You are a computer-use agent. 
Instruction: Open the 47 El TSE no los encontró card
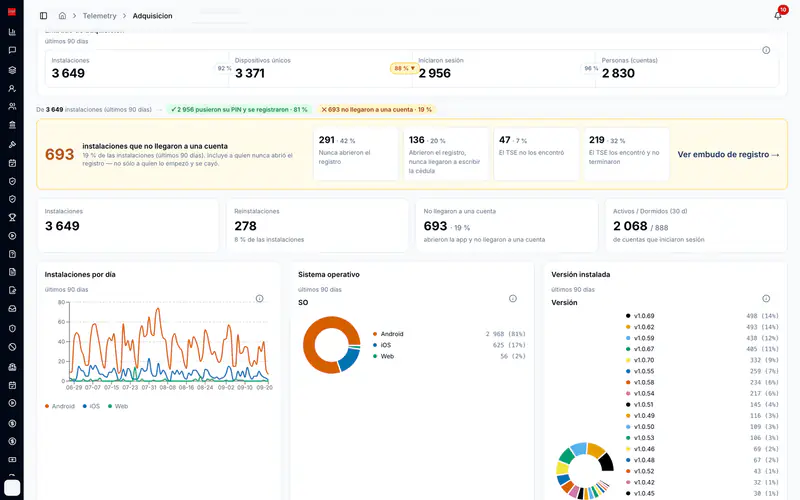[x=536, y=154]
